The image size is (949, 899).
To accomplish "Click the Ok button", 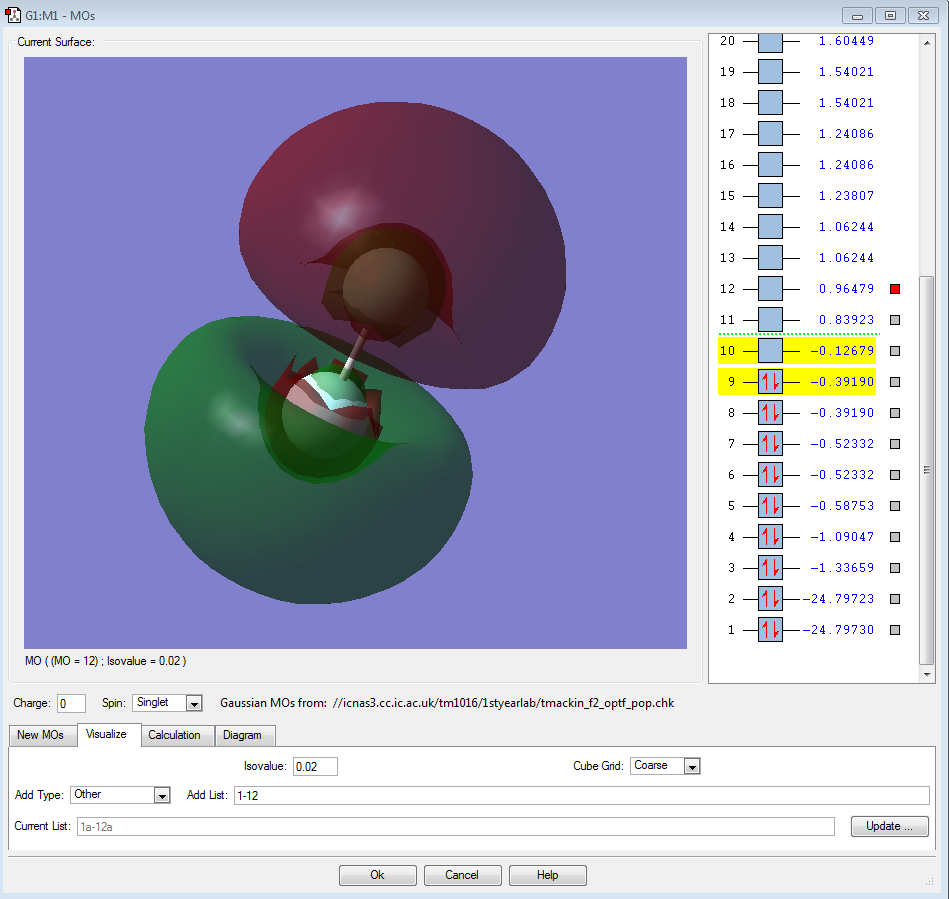I will point(377,875).
